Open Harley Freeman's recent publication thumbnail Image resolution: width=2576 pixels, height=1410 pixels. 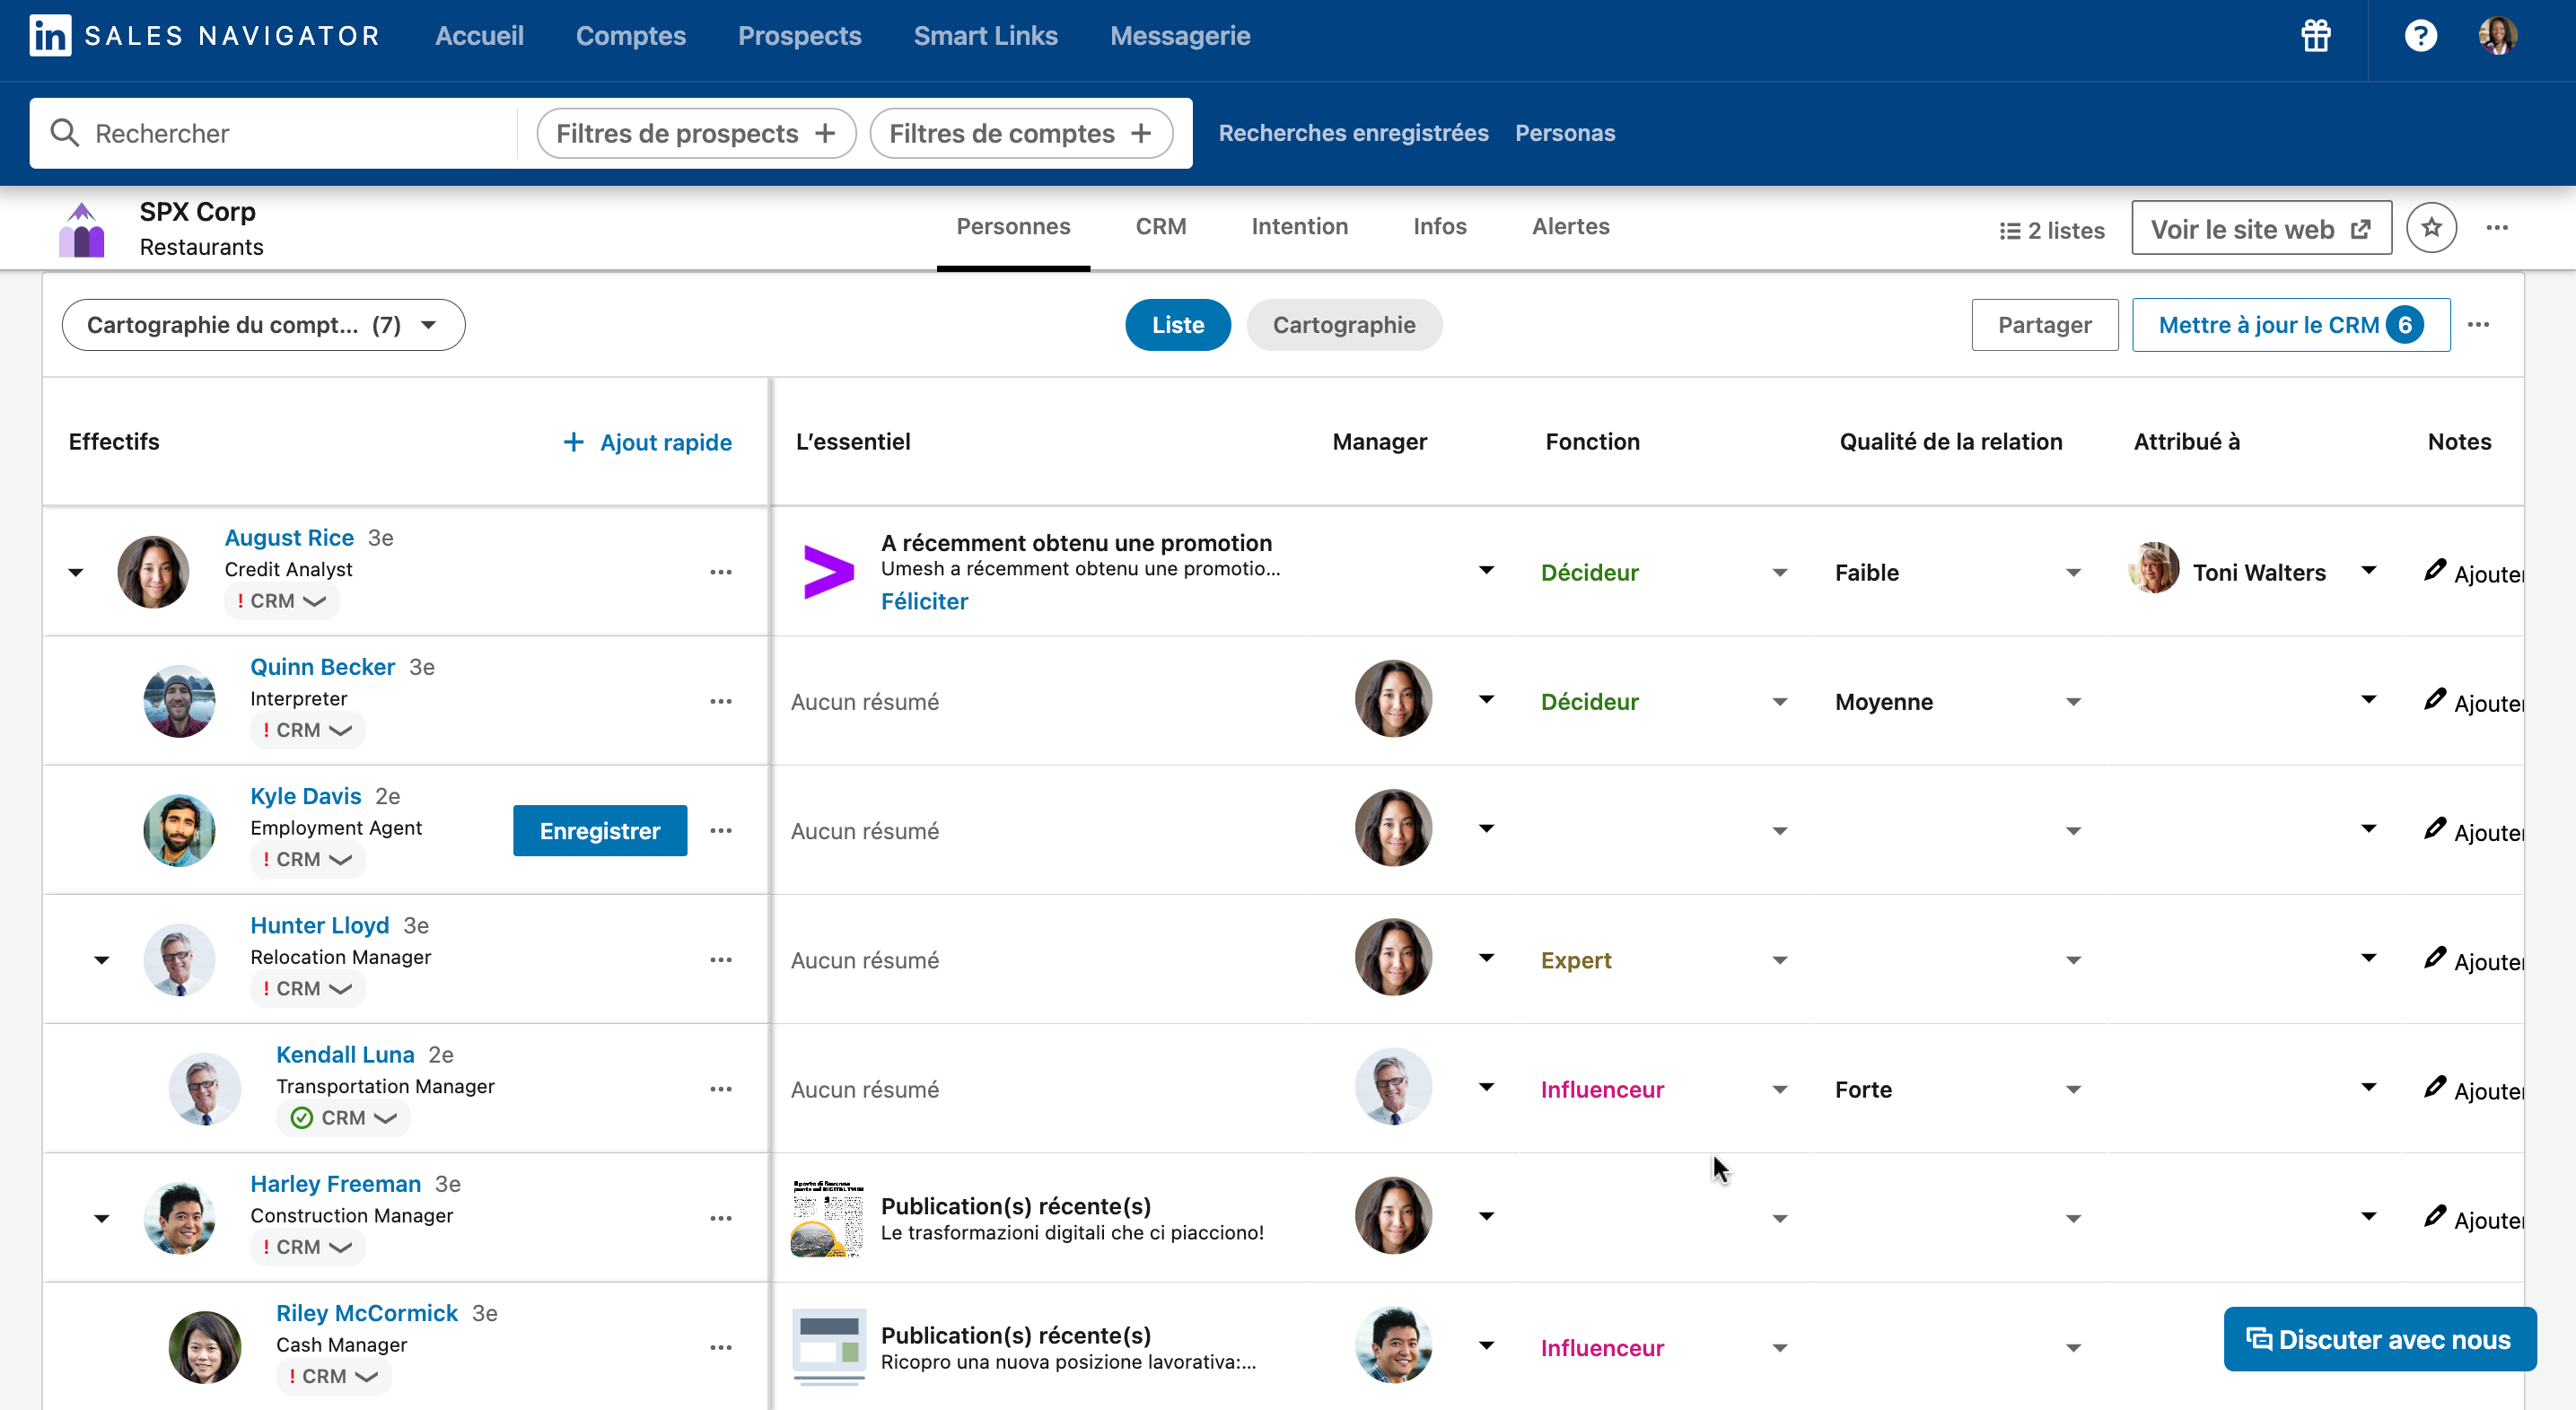[826, 1217]
